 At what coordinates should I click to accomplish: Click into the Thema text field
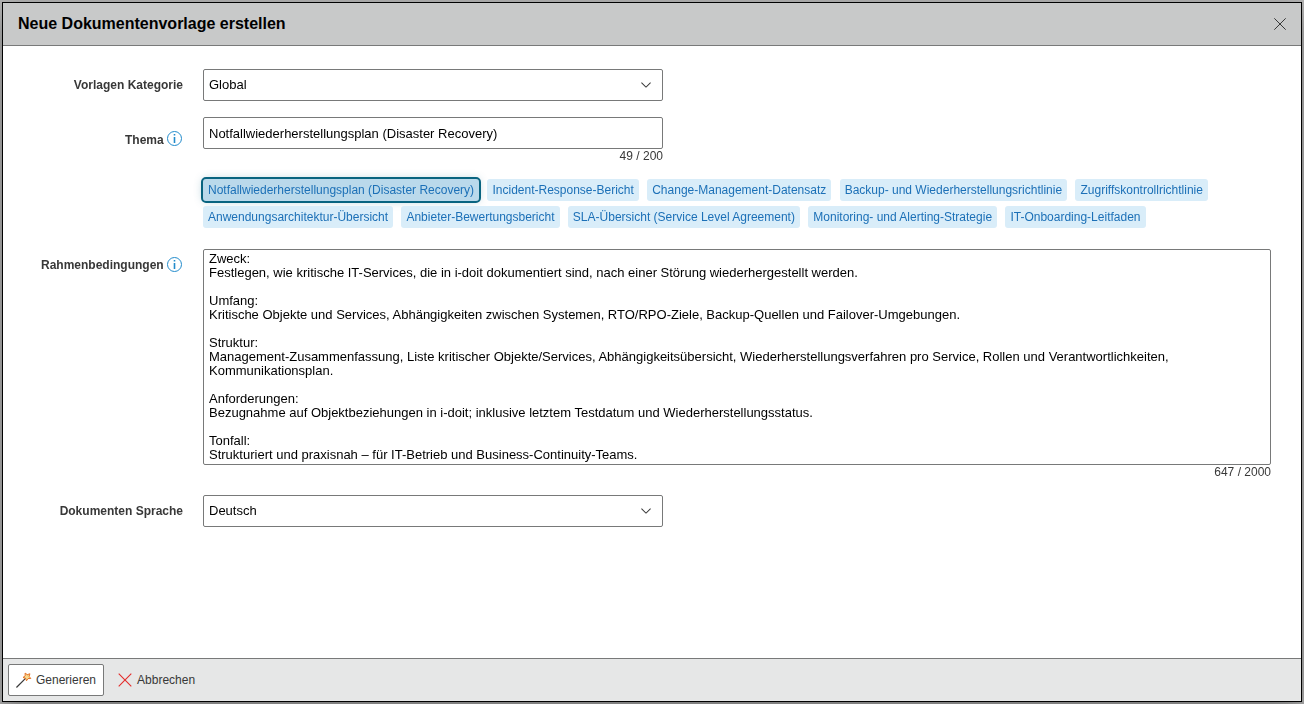(433, 133)
